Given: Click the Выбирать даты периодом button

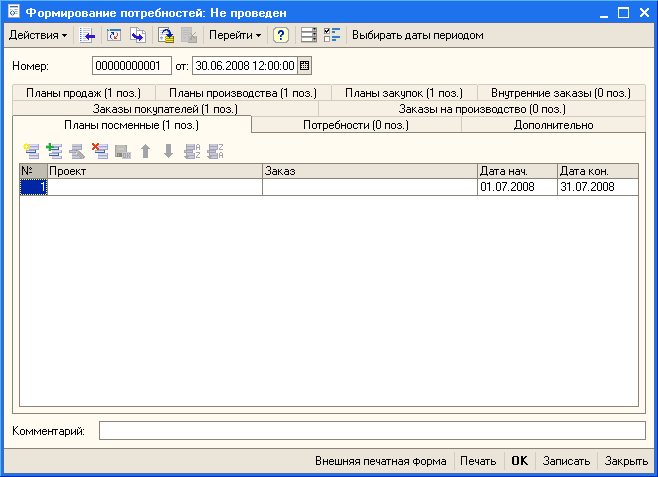Looking at the screenshot, I should tap(417, 35).
